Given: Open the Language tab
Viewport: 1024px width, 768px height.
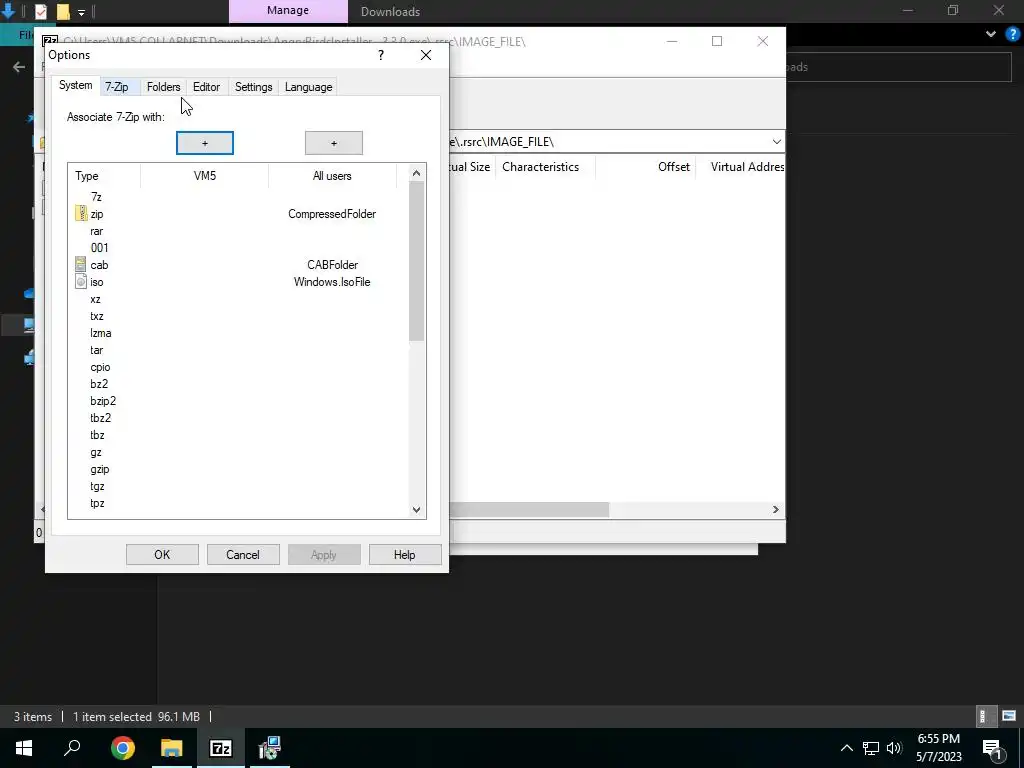Looking at the screenshot, I should [x=308, y=87].
